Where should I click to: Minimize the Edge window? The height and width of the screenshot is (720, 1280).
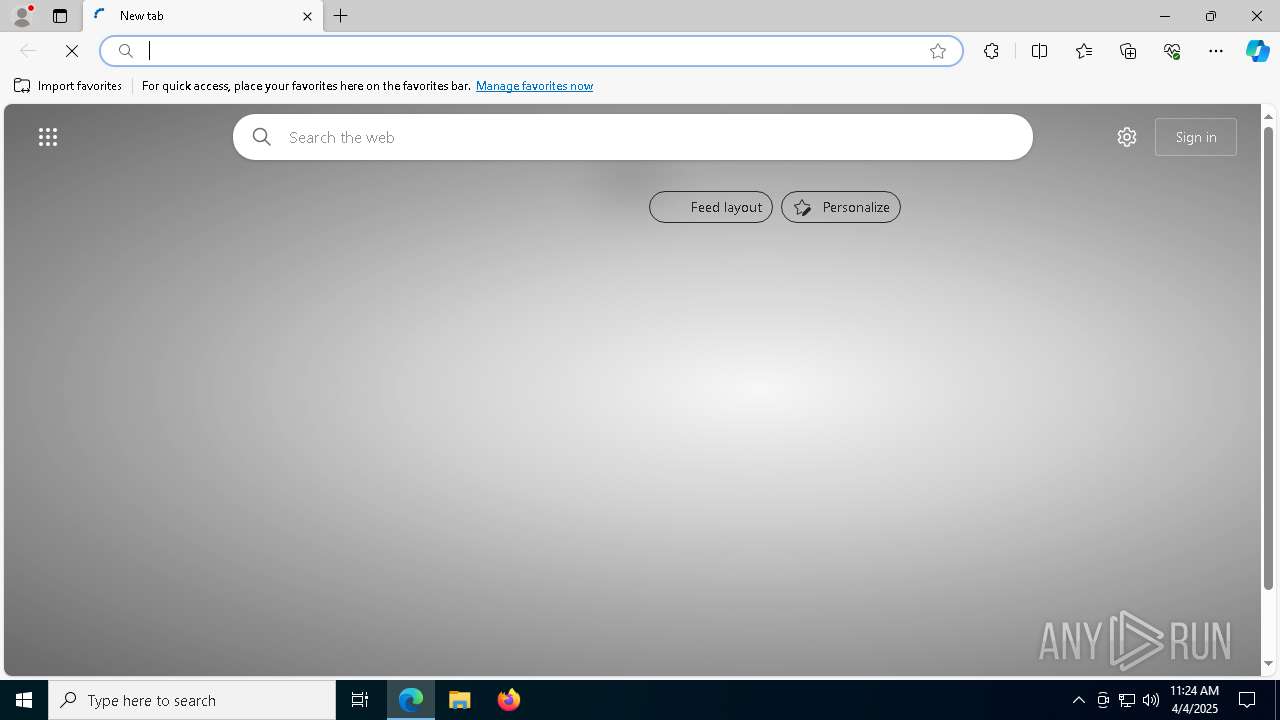pos(1165,16)
